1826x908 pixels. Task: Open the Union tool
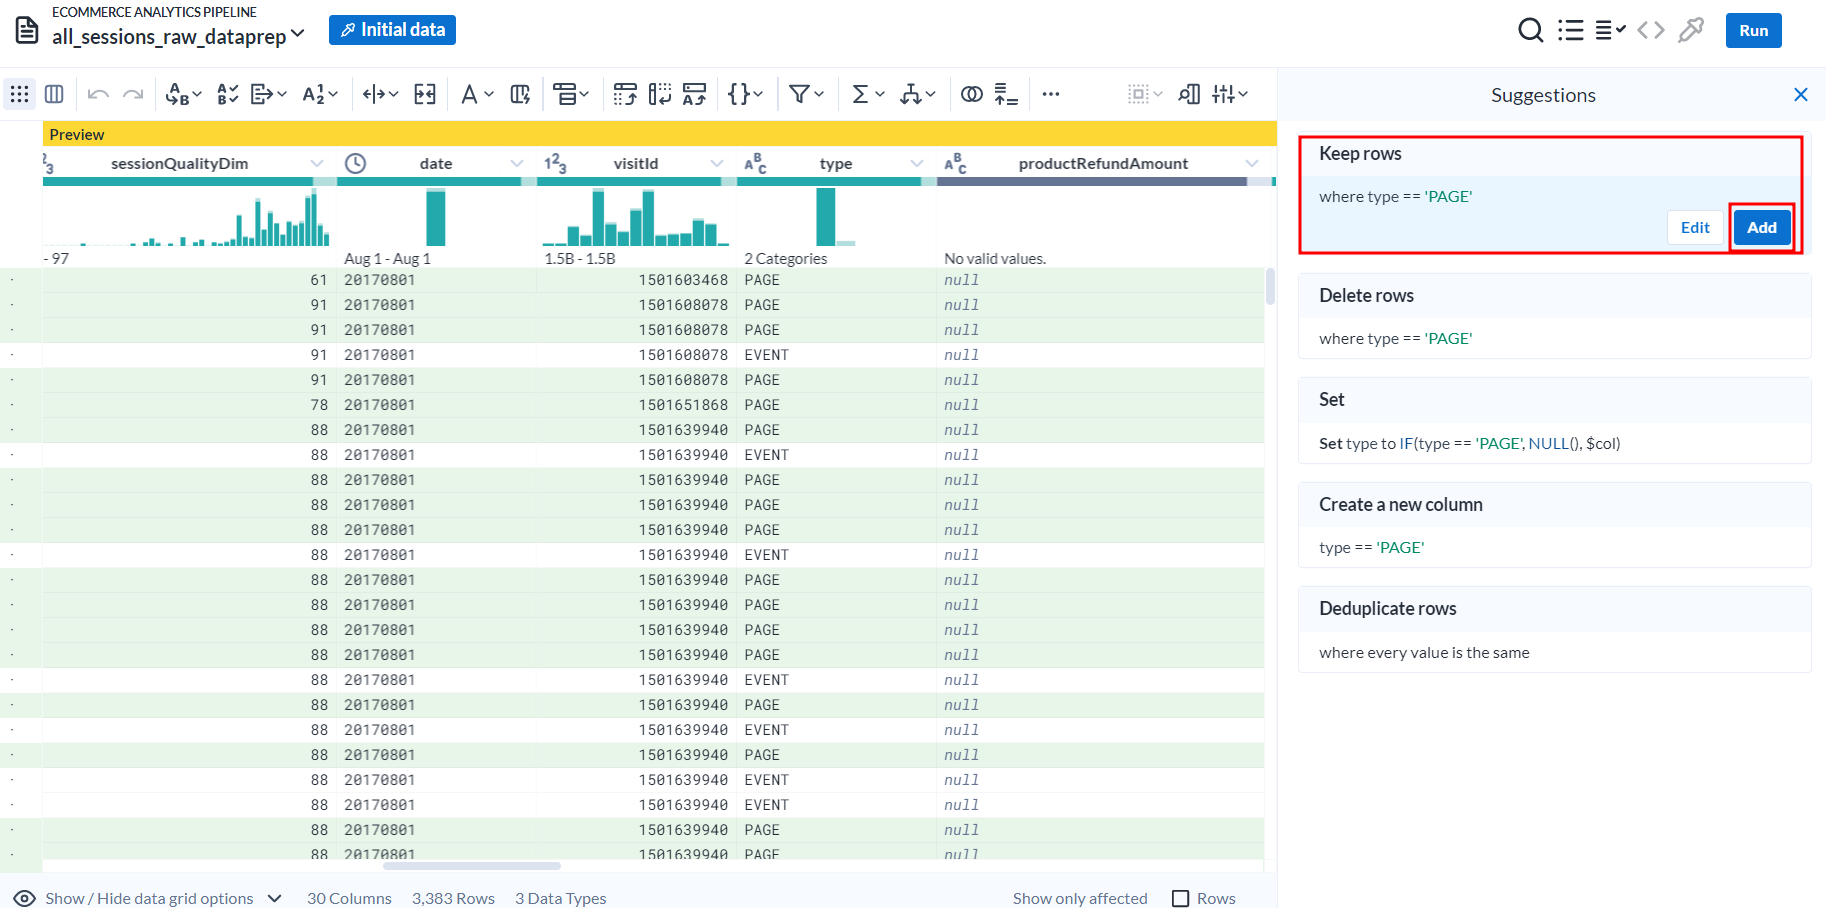click(1006, 94)
